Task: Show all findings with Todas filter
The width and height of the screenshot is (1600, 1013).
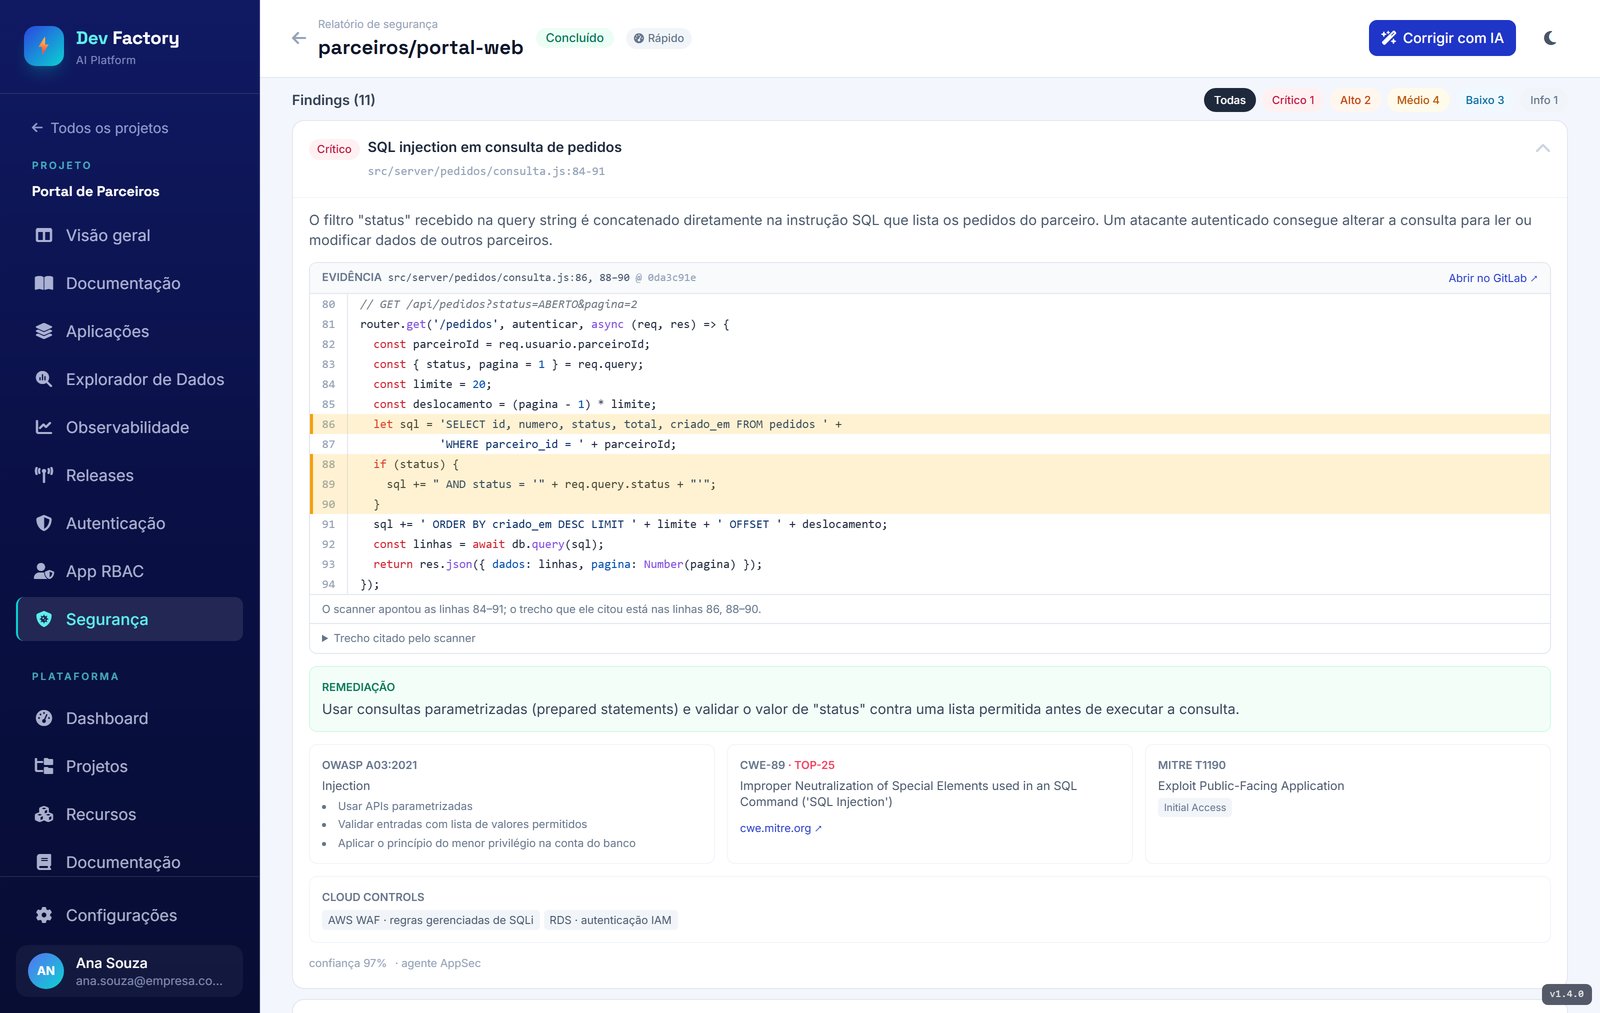Action: (x=1230, y=100)
